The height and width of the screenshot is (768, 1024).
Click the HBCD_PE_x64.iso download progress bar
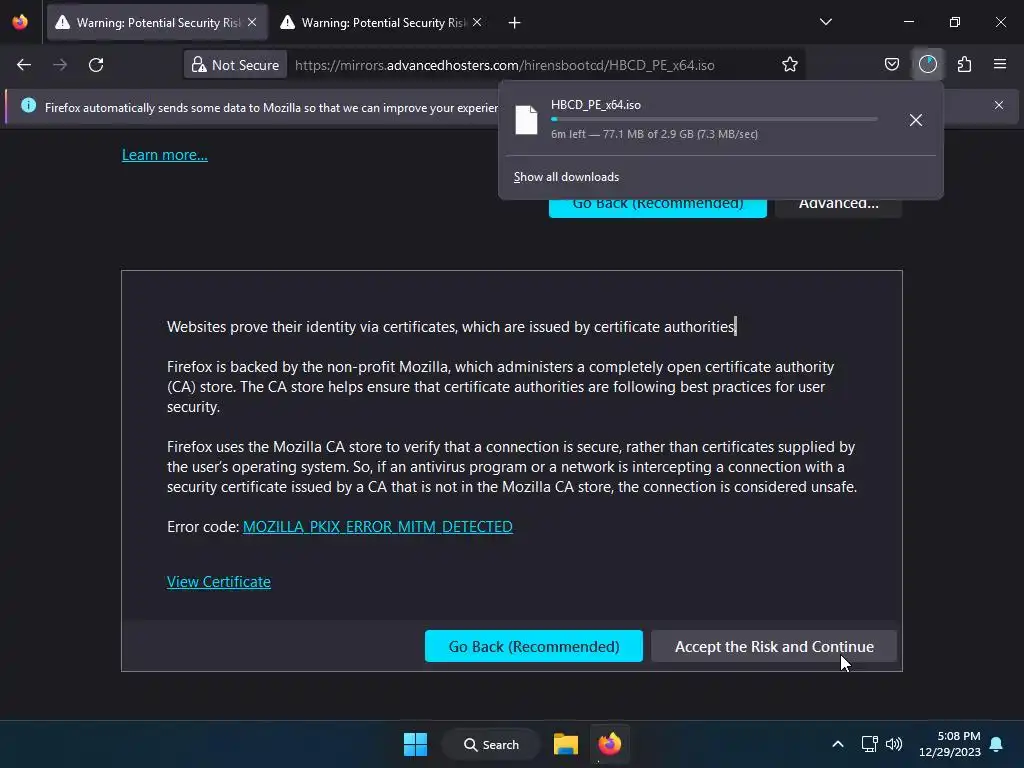pyautogui.click(x=714, y=119)
